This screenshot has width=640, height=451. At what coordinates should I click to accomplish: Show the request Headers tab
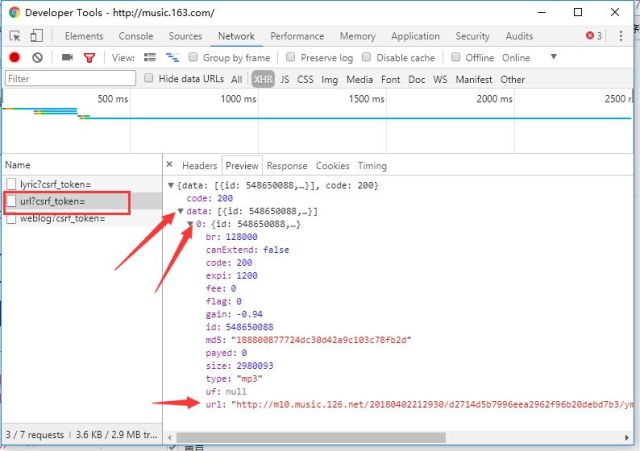pos(200,166)
